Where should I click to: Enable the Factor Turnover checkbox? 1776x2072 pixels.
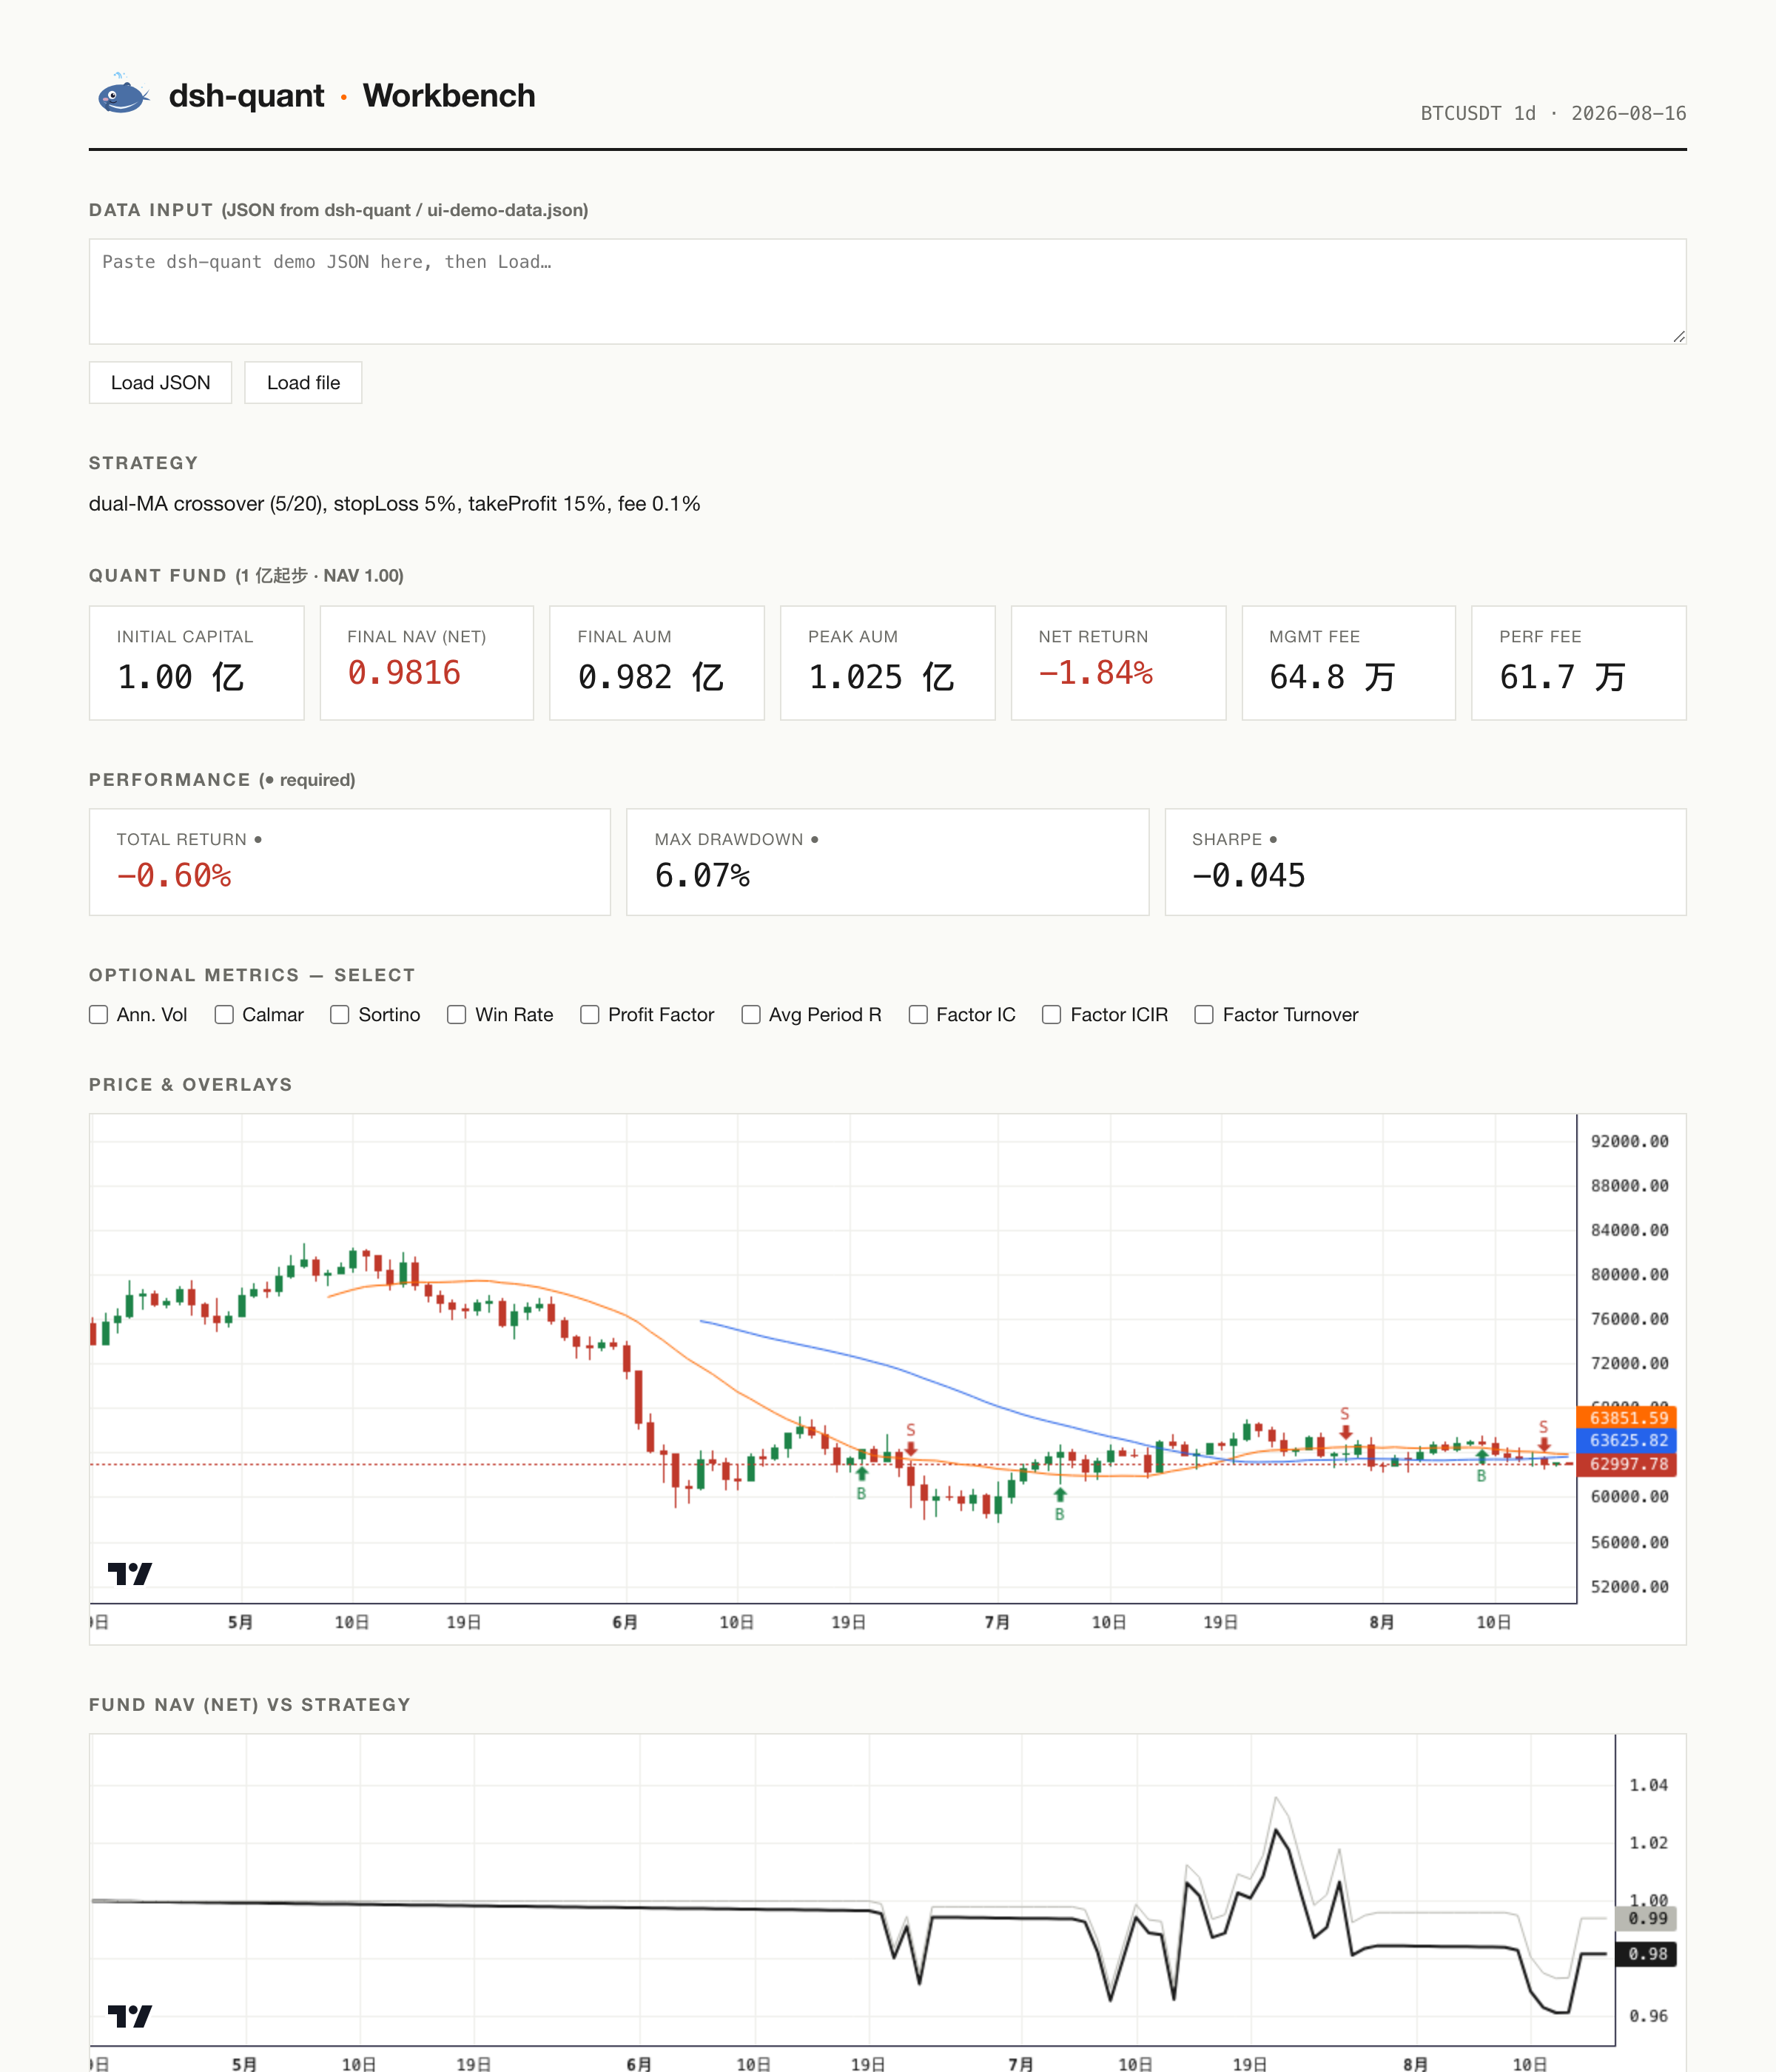tap(1204, 1015)
